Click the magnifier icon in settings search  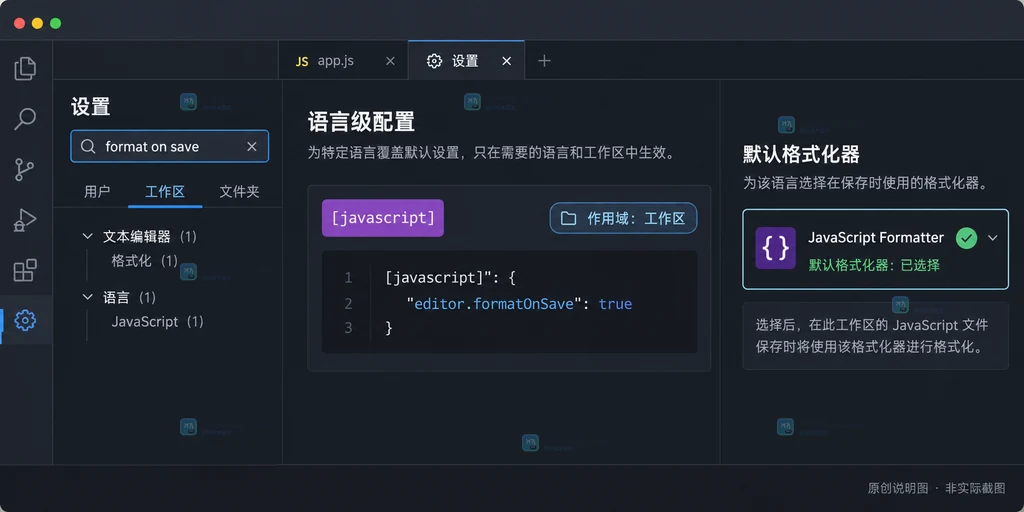coord(88,147)
